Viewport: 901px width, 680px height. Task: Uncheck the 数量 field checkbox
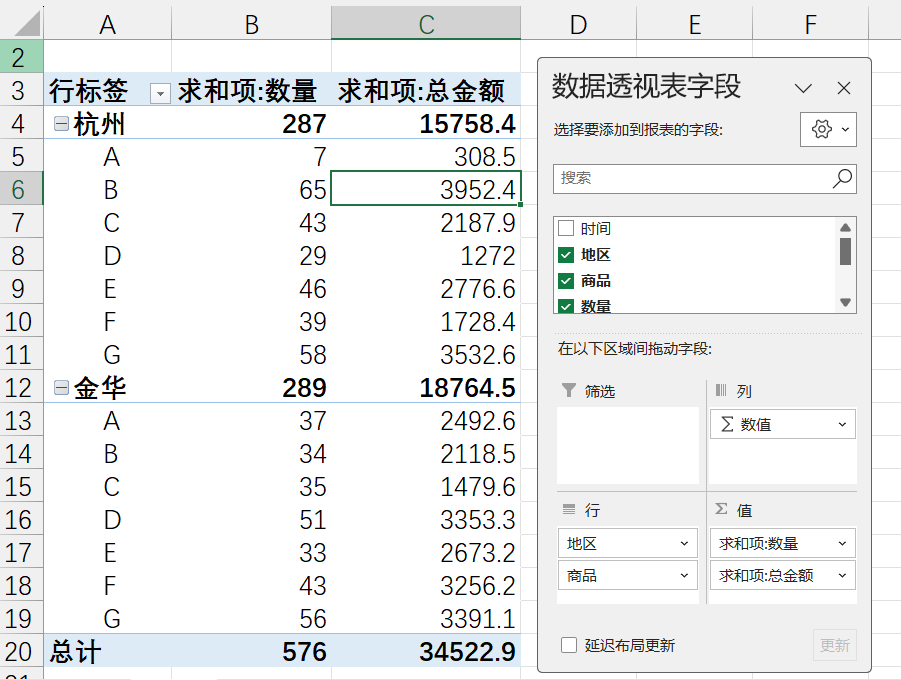point(566,306)
